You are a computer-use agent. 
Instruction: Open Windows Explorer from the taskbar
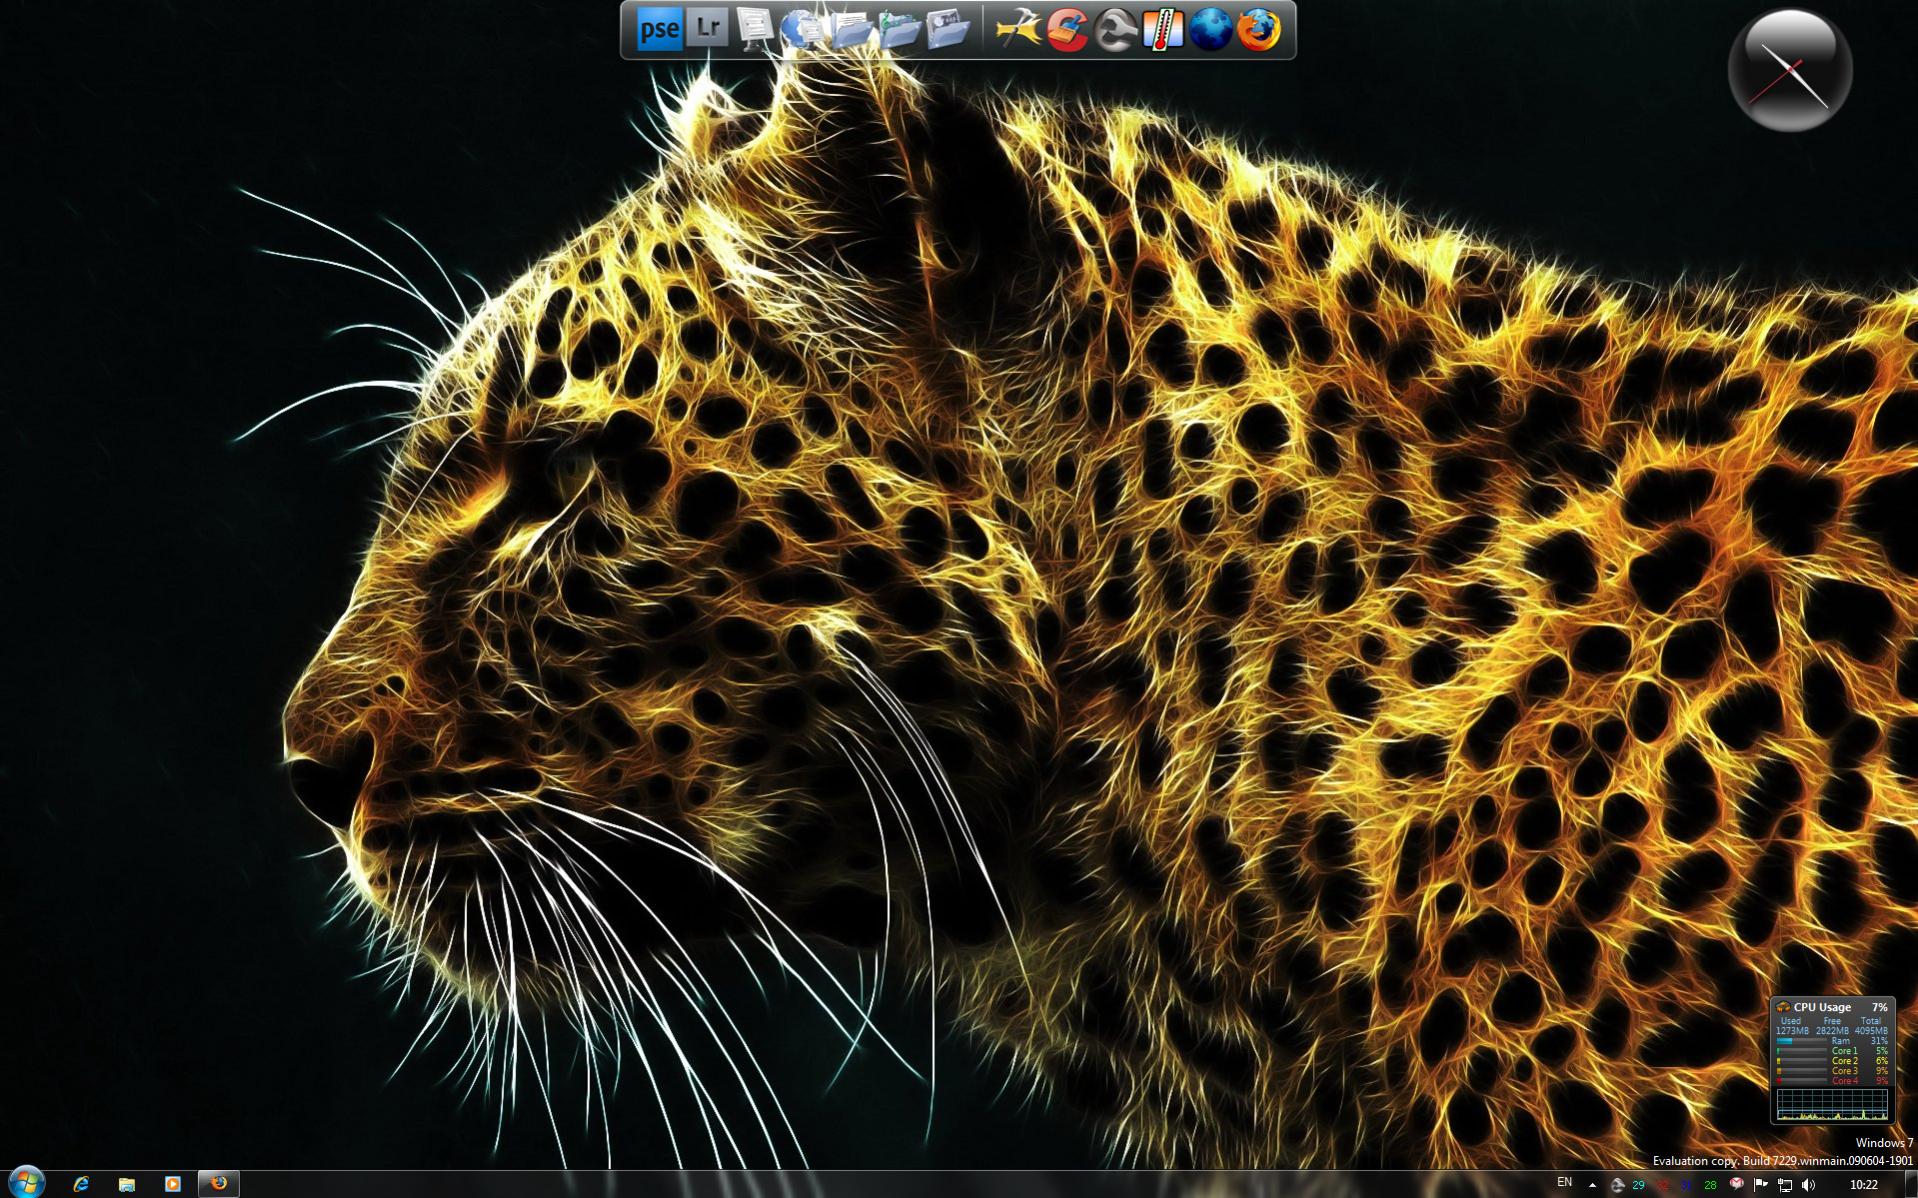point(127,1184)
